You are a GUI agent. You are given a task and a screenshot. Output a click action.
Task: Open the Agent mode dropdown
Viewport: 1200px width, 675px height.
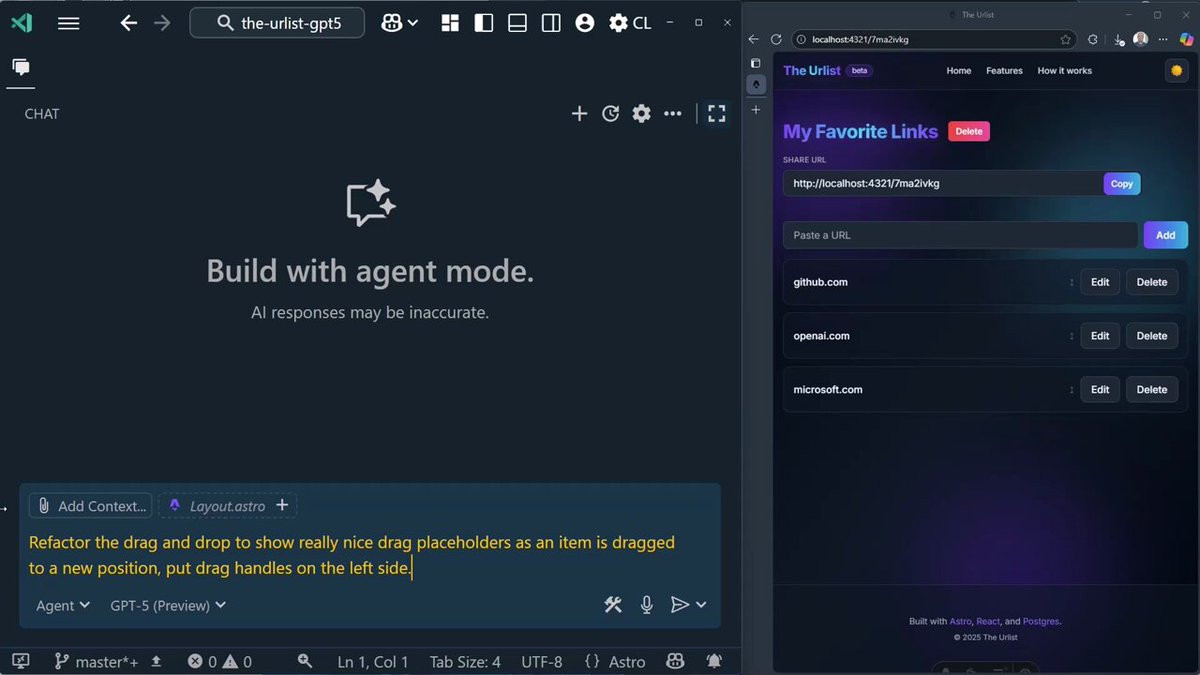63,605
